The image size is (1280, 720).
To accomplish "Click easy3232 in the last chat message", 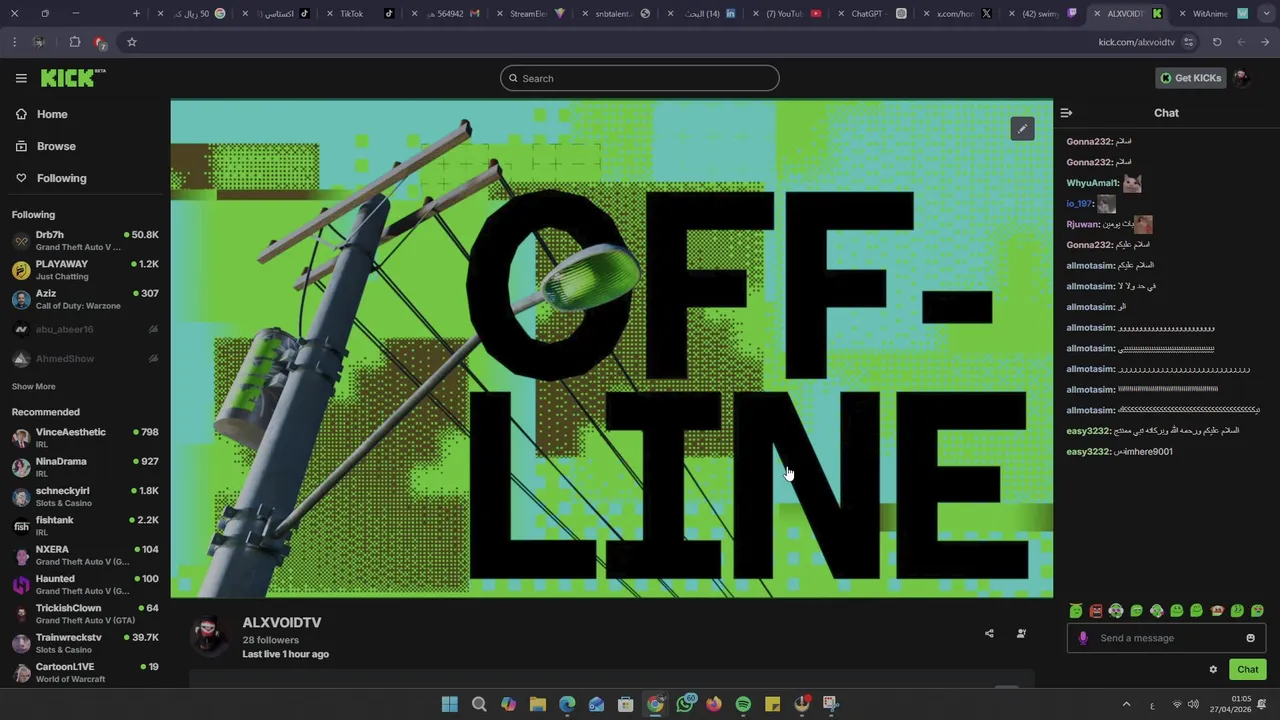I will coord(1089,452).
